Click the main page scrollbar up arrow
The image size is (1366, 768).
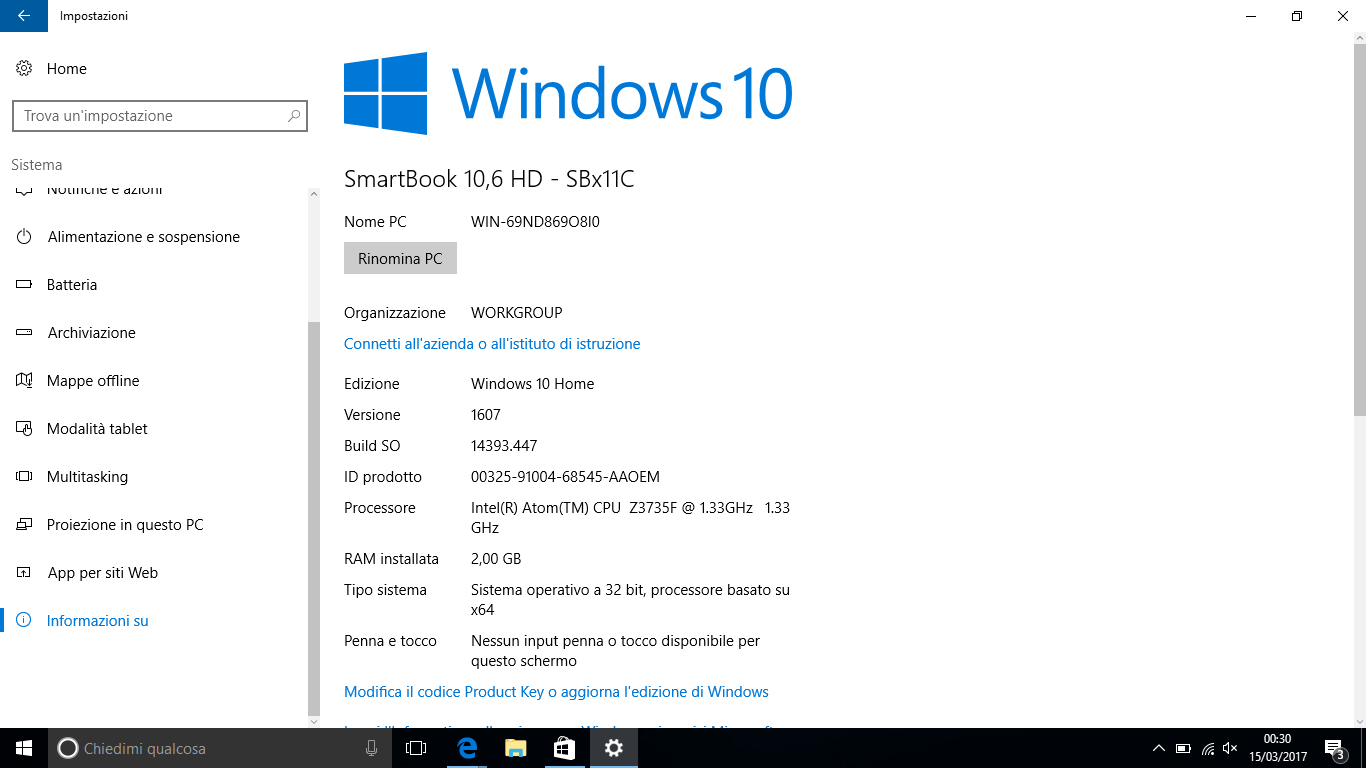click(x=1360, y=38)
